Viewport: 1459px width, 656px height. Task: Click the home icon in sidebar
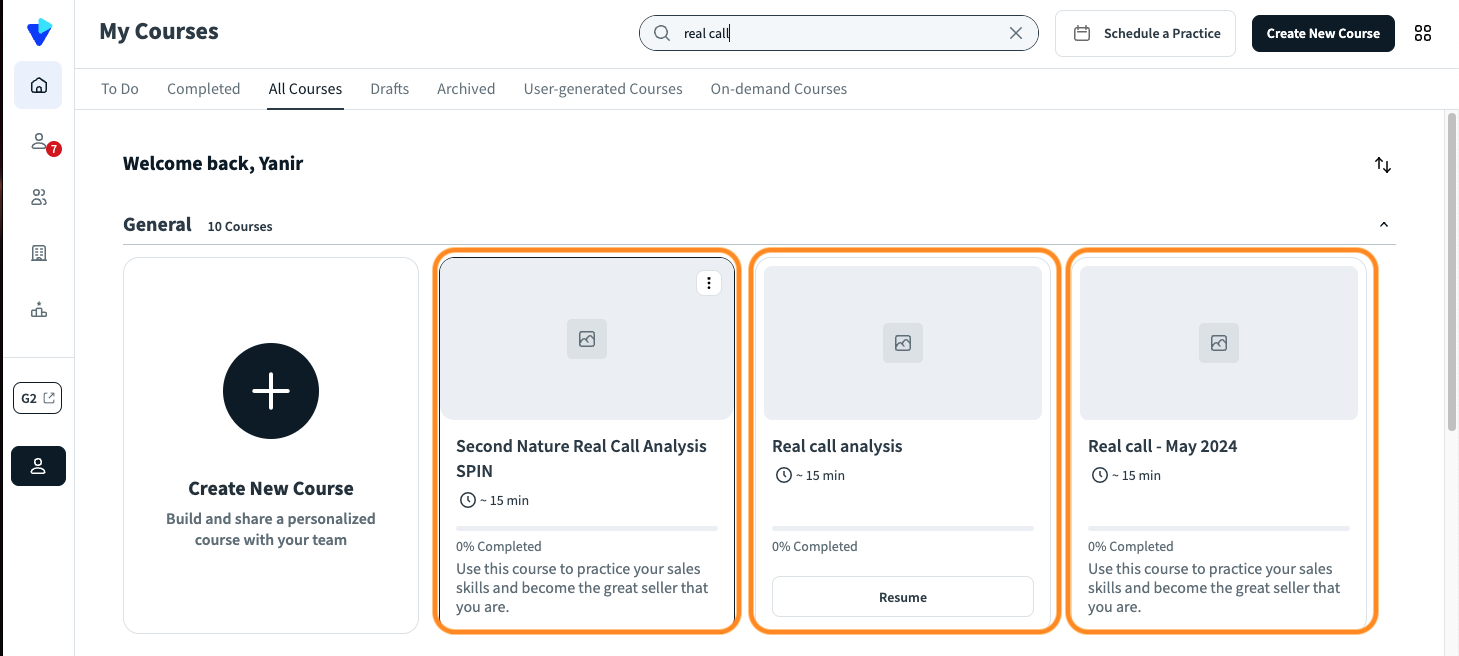tap(39, 85)
